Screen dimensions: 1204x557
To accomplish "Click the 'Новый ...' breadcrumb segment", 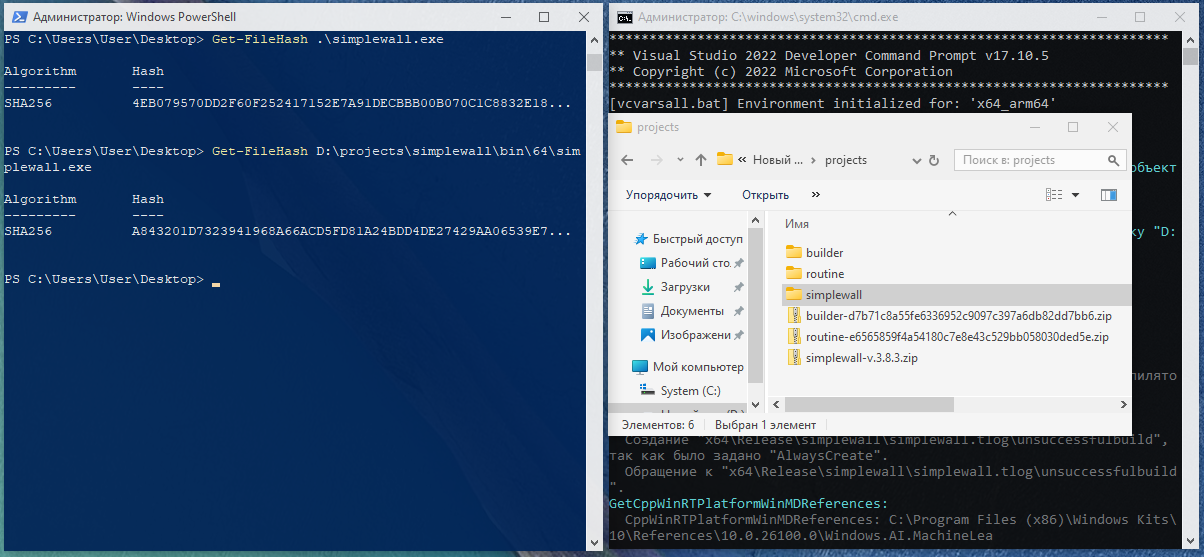I will point(776,160).
